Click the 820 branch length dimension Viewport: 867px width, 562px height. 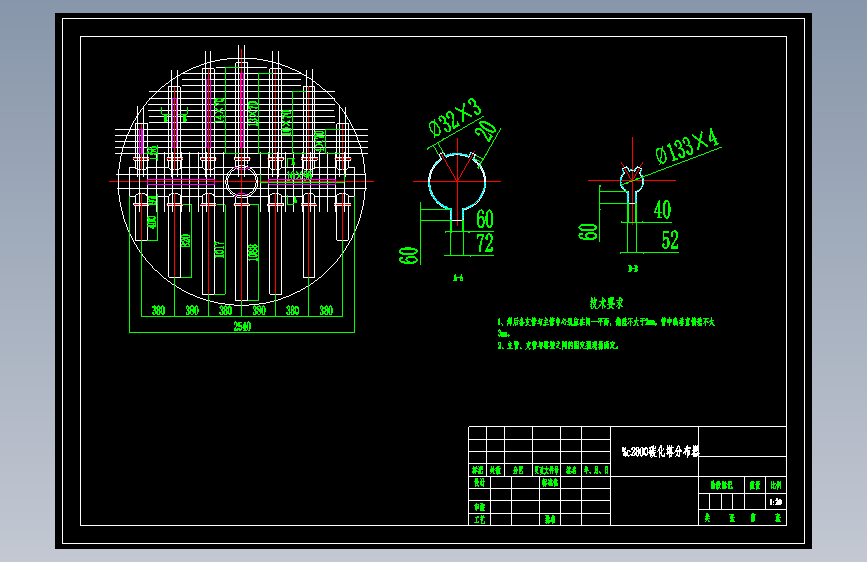(x=186, y=241)
